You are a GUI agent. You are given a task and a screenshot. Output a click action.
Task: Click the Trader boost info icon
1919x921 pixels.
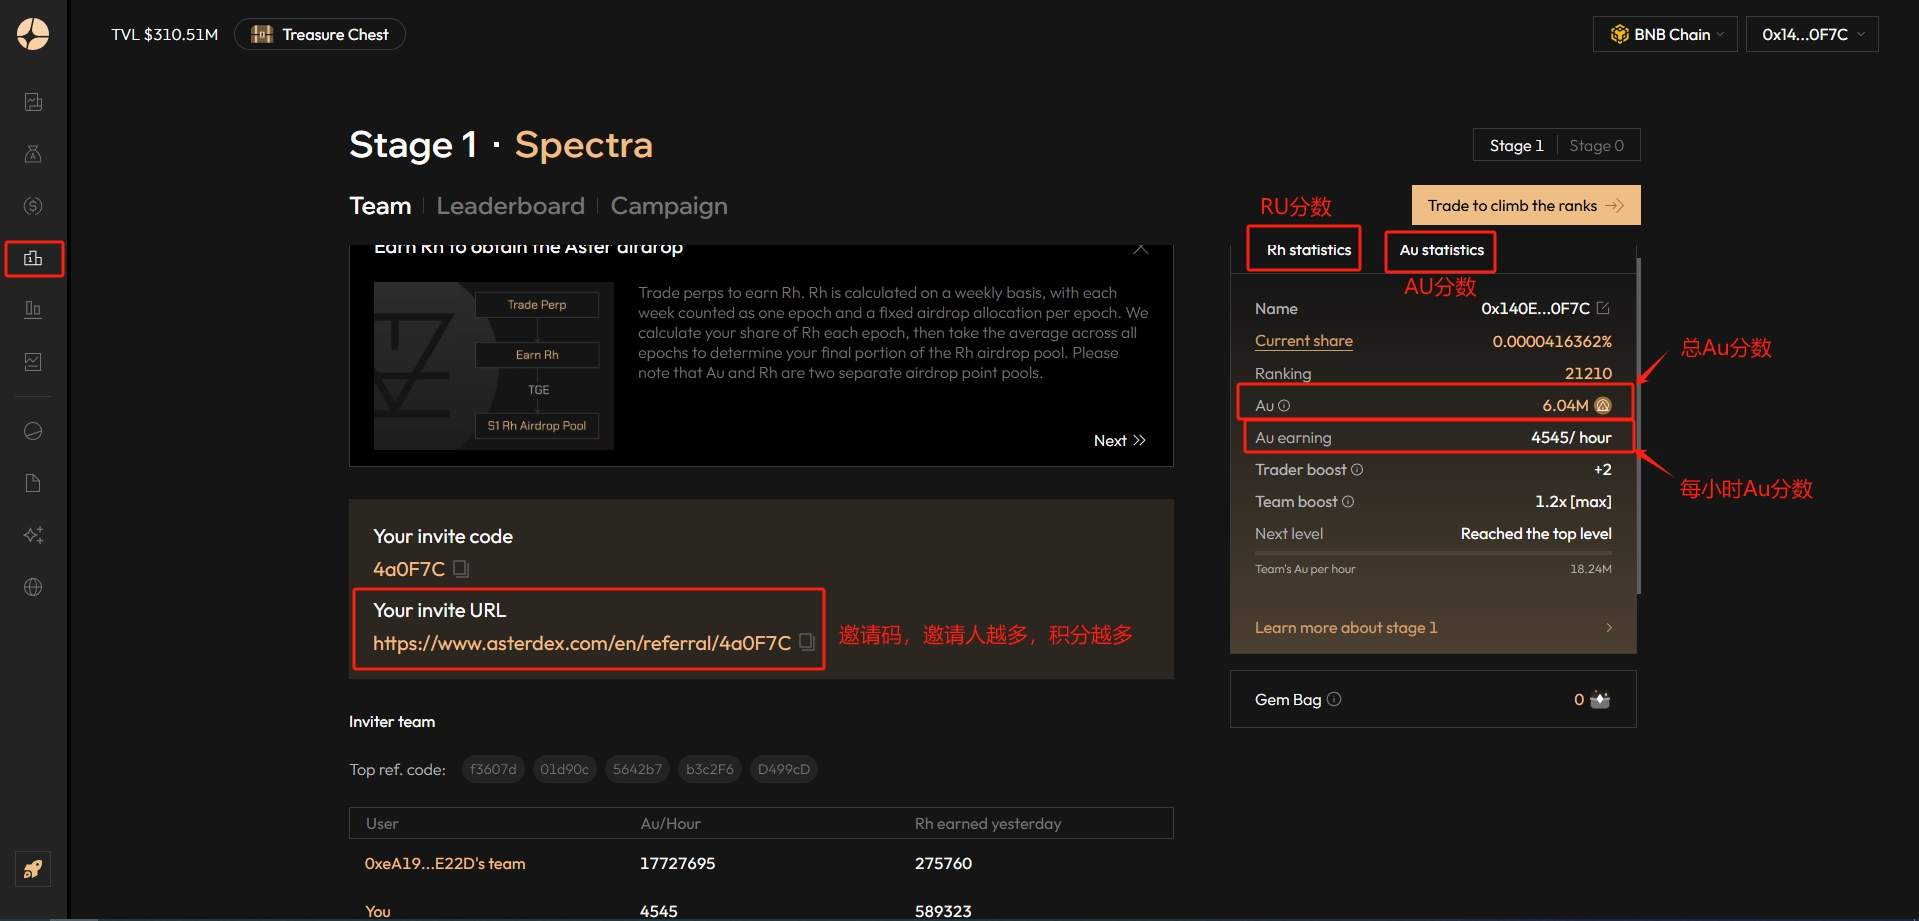(1357, 469)
